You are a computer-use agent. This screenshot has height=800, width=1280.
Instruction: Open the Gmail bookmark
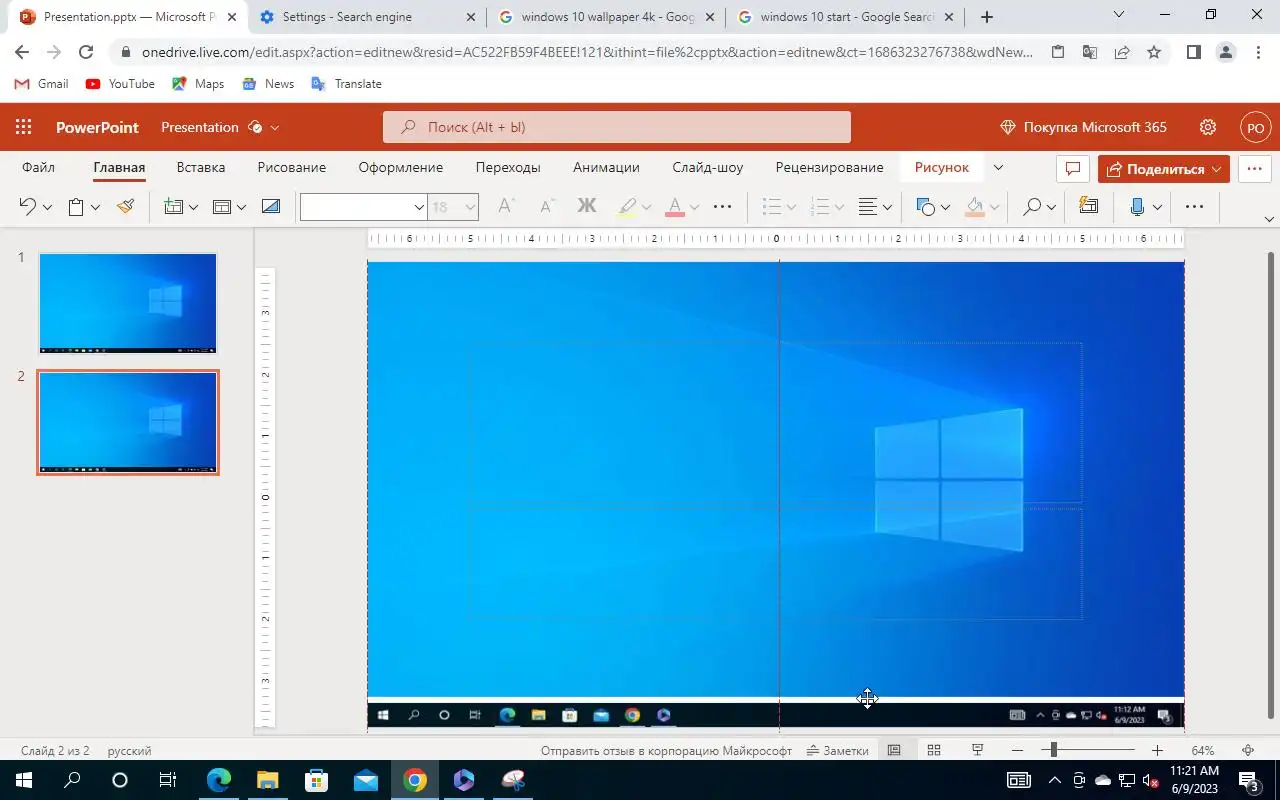(x=42, y=84)
